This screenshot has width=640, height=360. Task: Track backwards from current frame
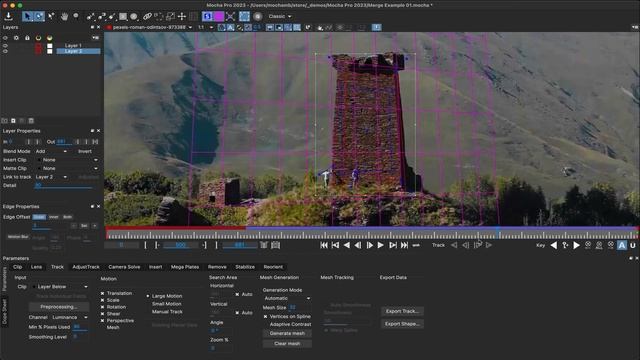pyautogui.click(x=454, y=245)
